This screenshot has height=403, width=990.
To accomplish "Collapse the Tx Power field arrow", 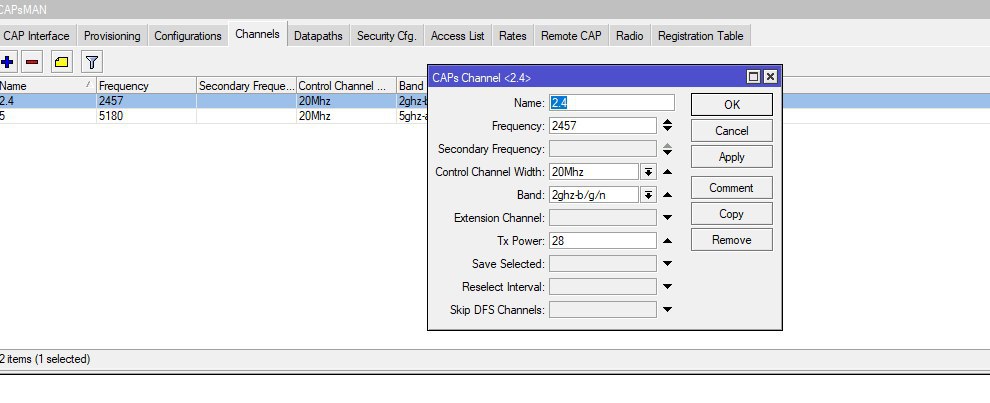I will click(x=667, y=241).
